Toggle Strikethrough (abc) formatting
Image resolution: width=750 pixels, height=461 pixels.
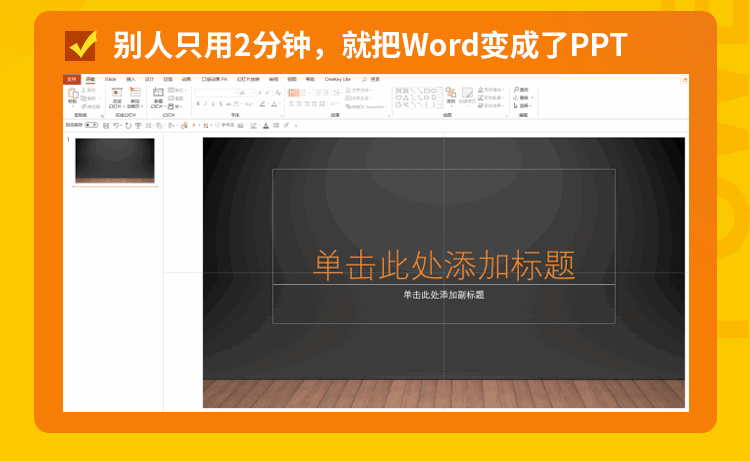(229, 103)
